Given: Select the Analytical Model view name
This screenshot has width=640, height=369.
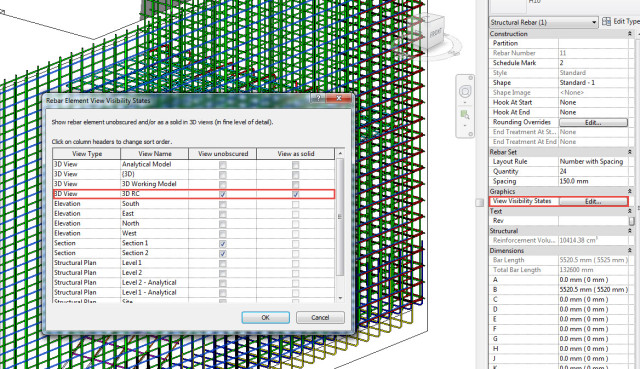Looking at the screenshot, I should [x=147, y=164].
